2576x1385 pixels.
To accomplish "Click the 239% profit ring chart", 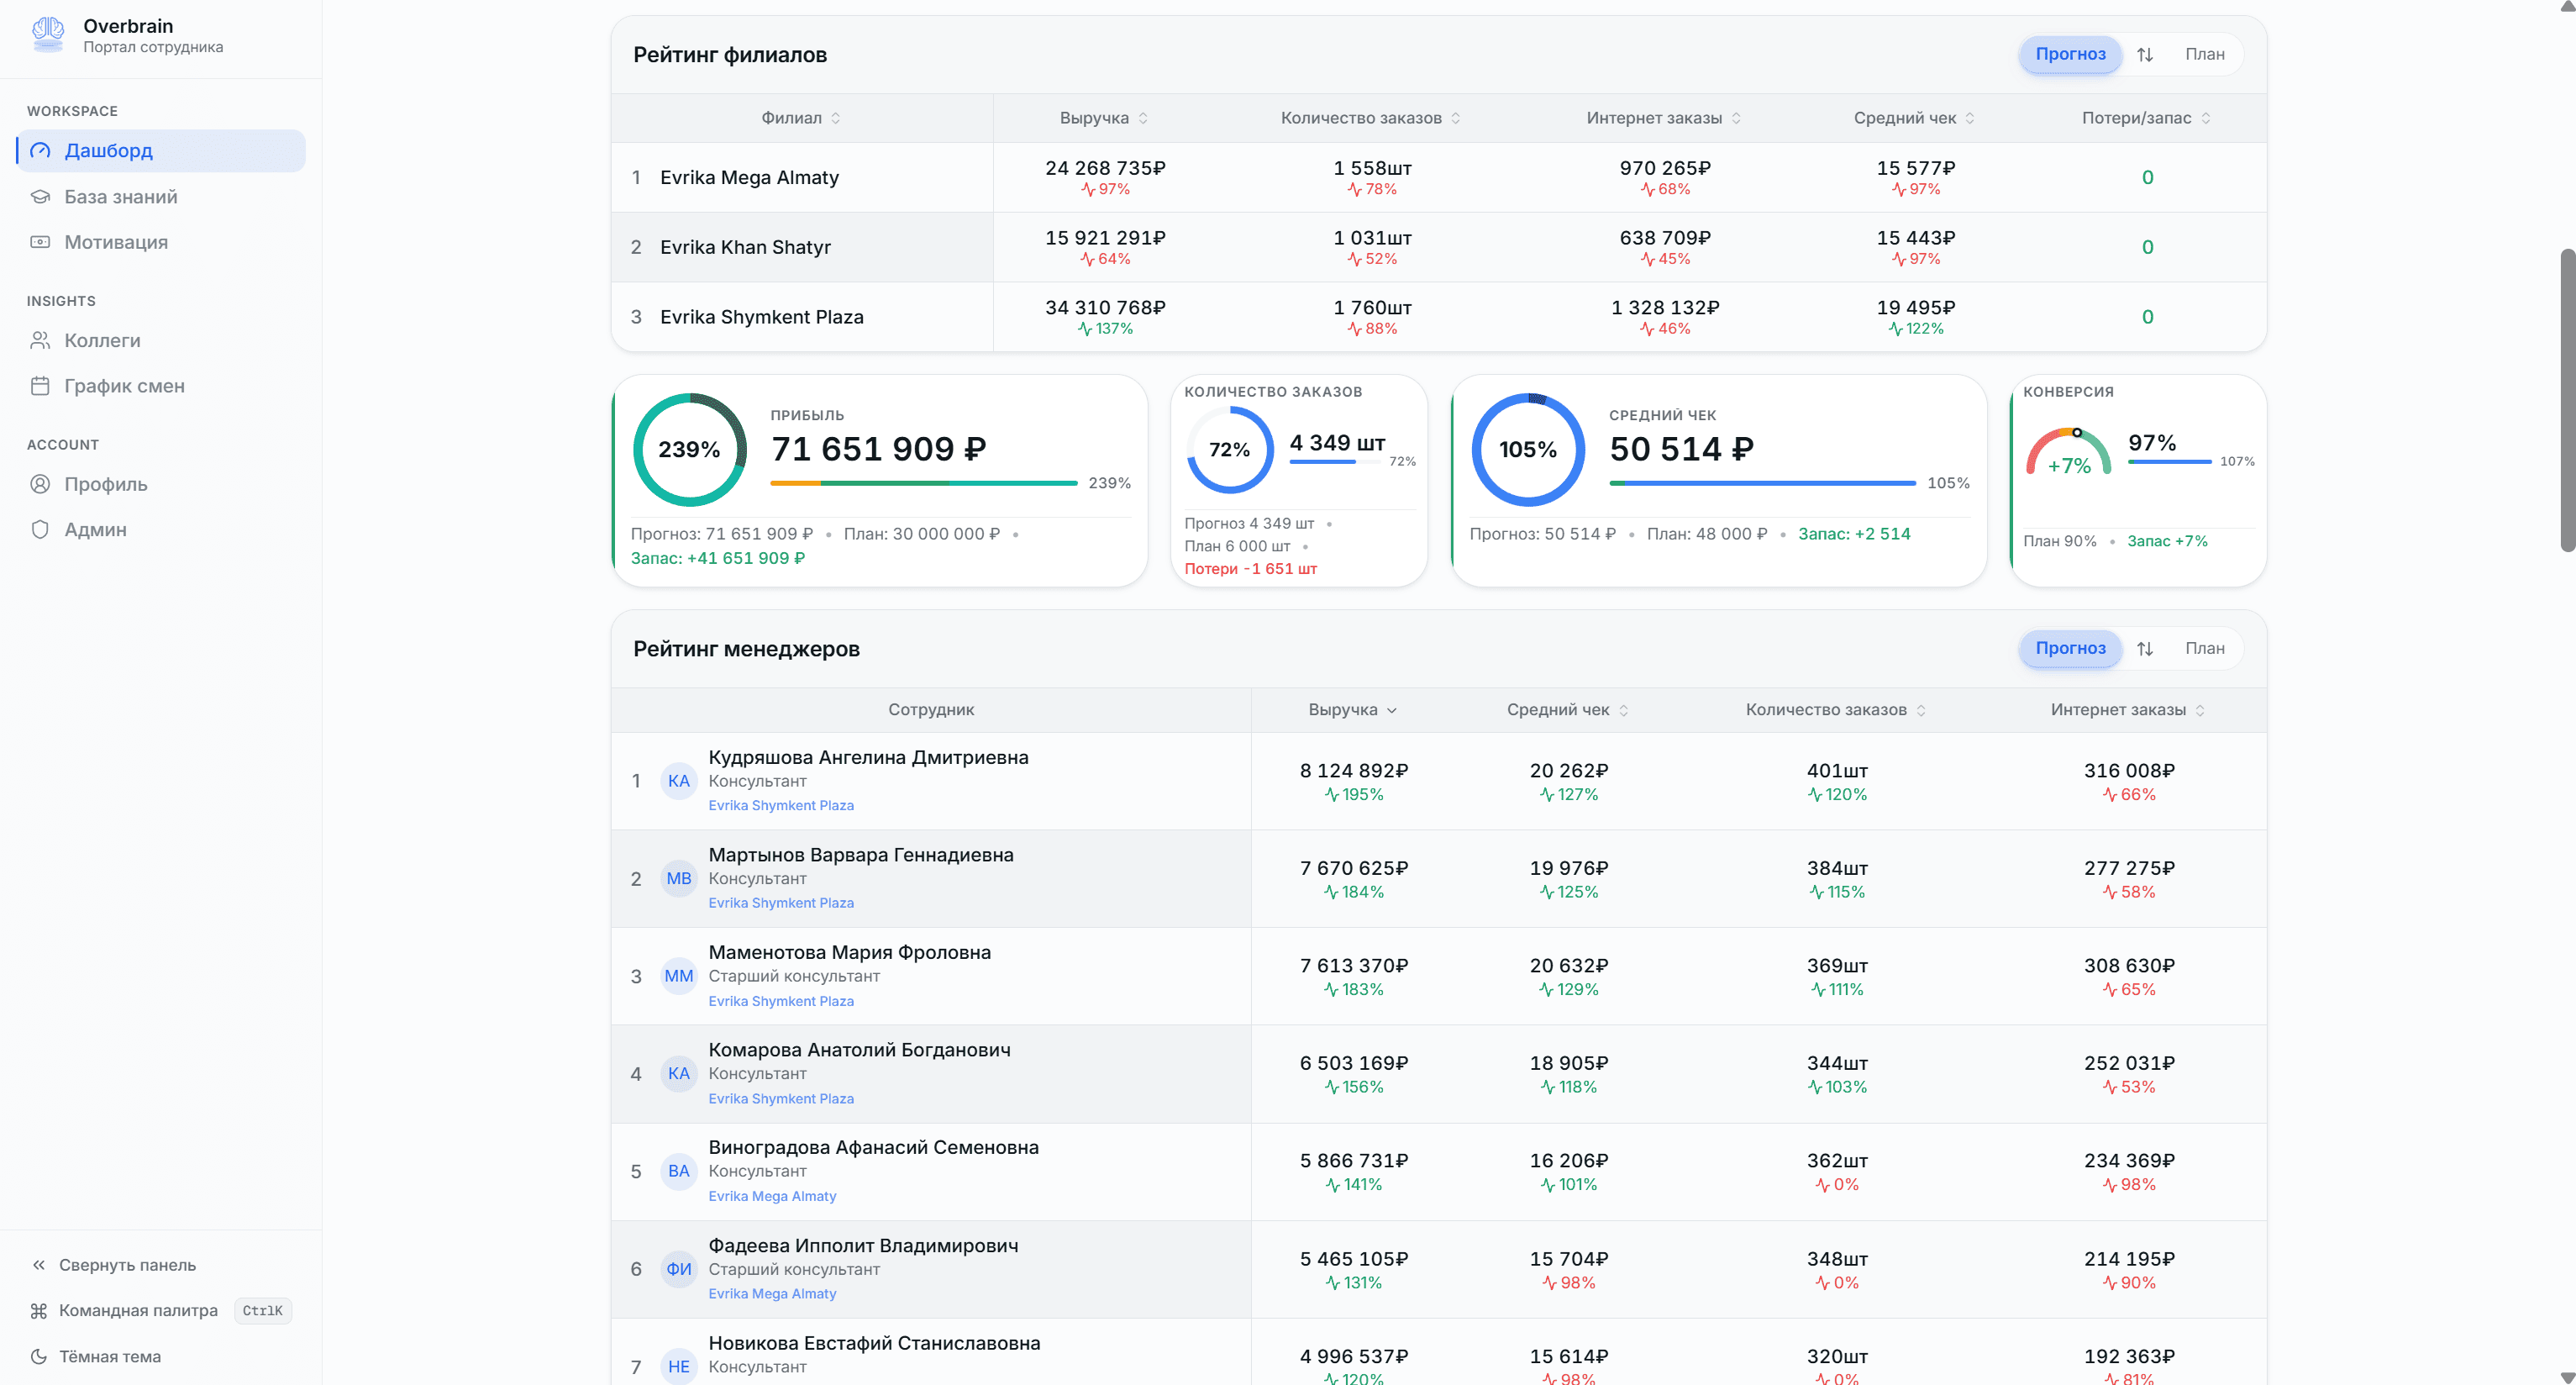I will point(689,450).
